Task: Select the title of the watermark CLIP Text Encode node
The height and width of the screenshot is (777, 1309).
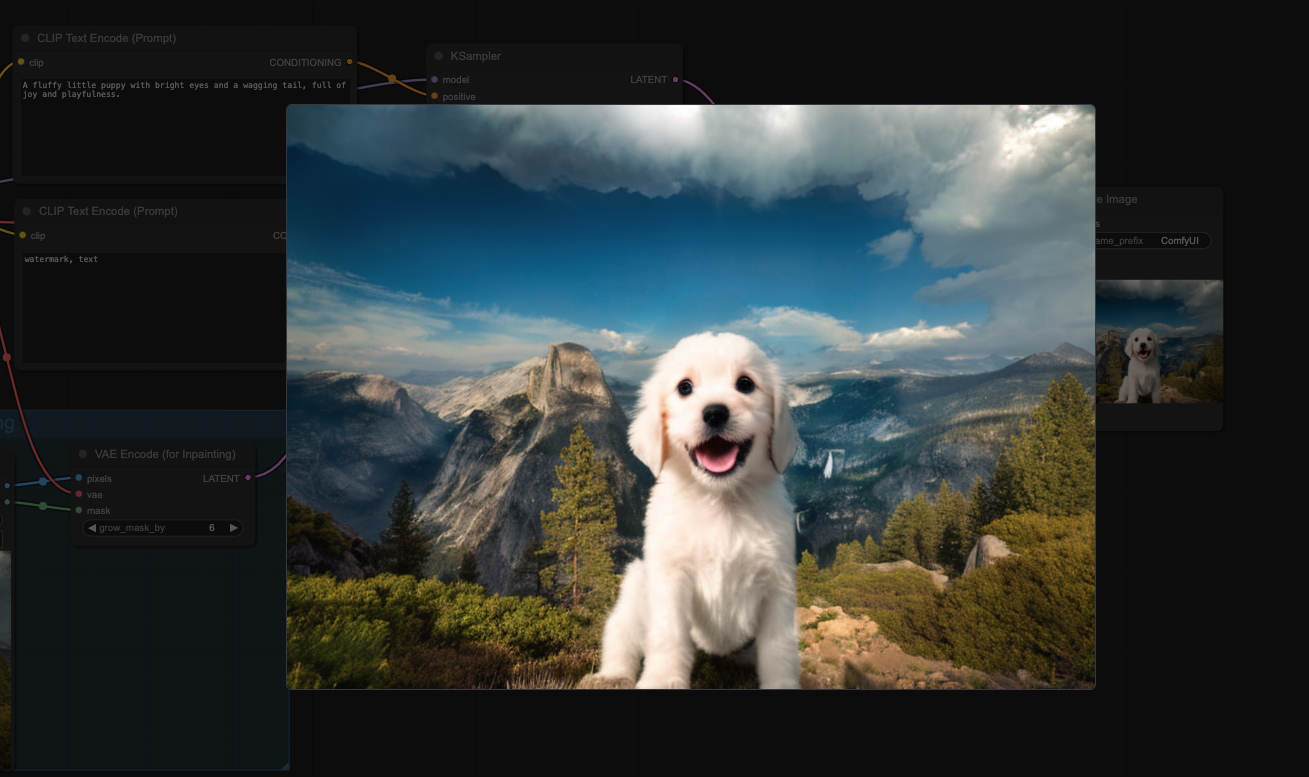Action: point(108,211)
